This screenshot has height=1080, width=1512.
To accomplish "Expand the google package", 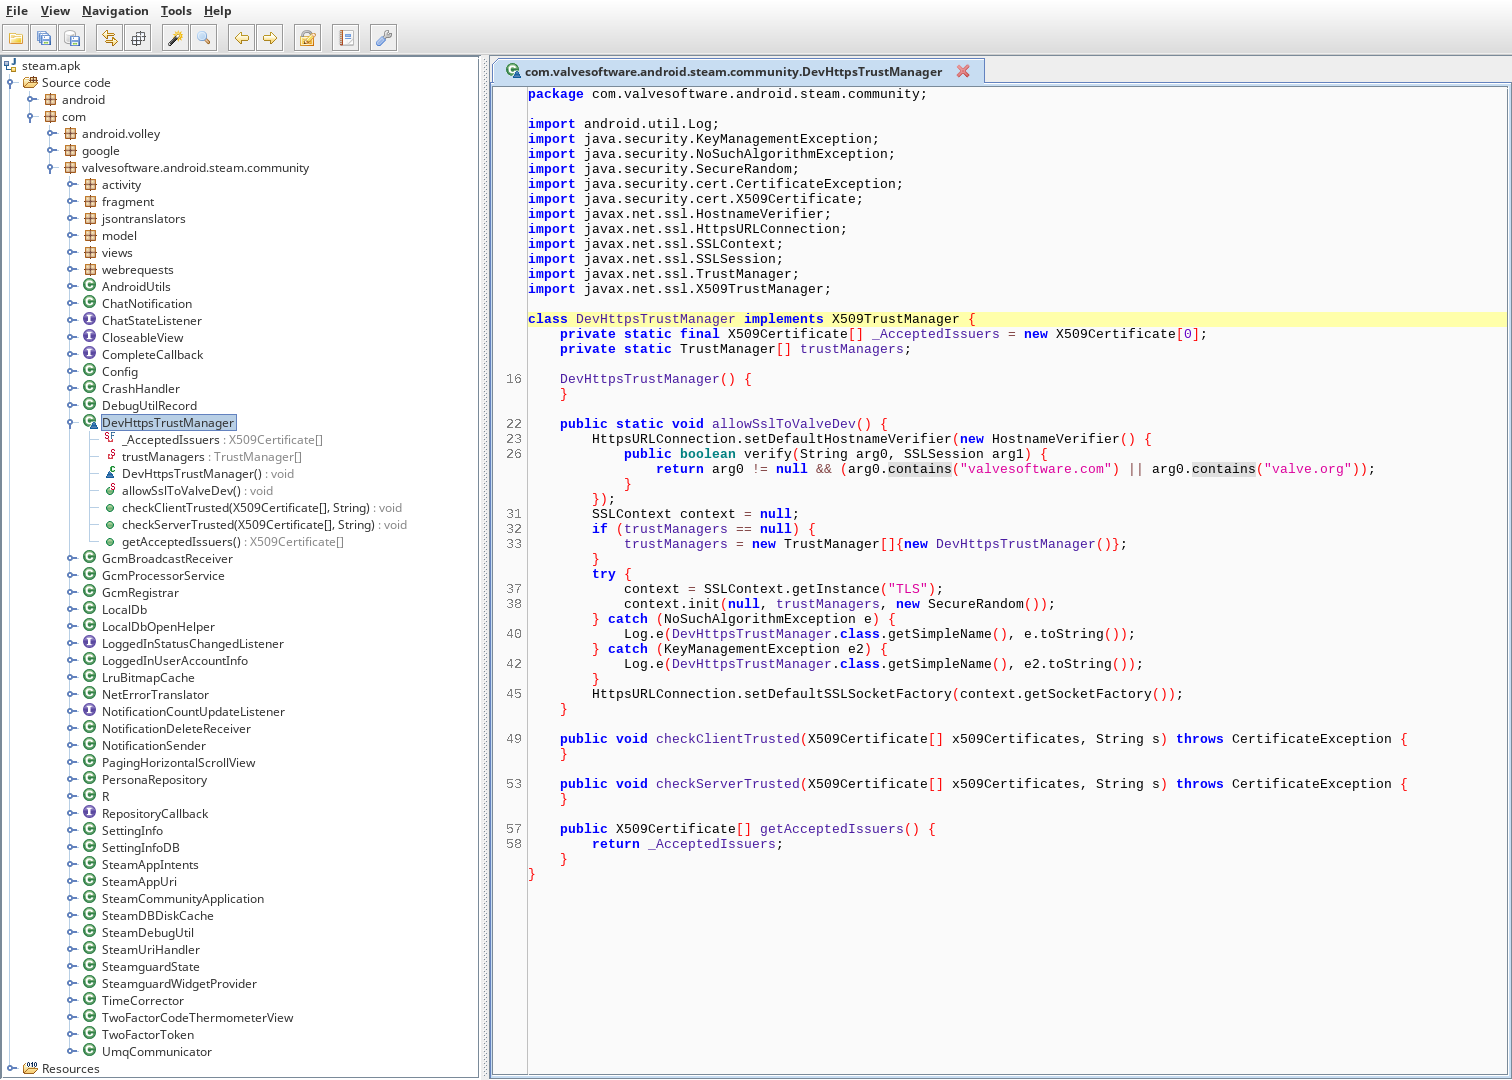I will 51,151.
